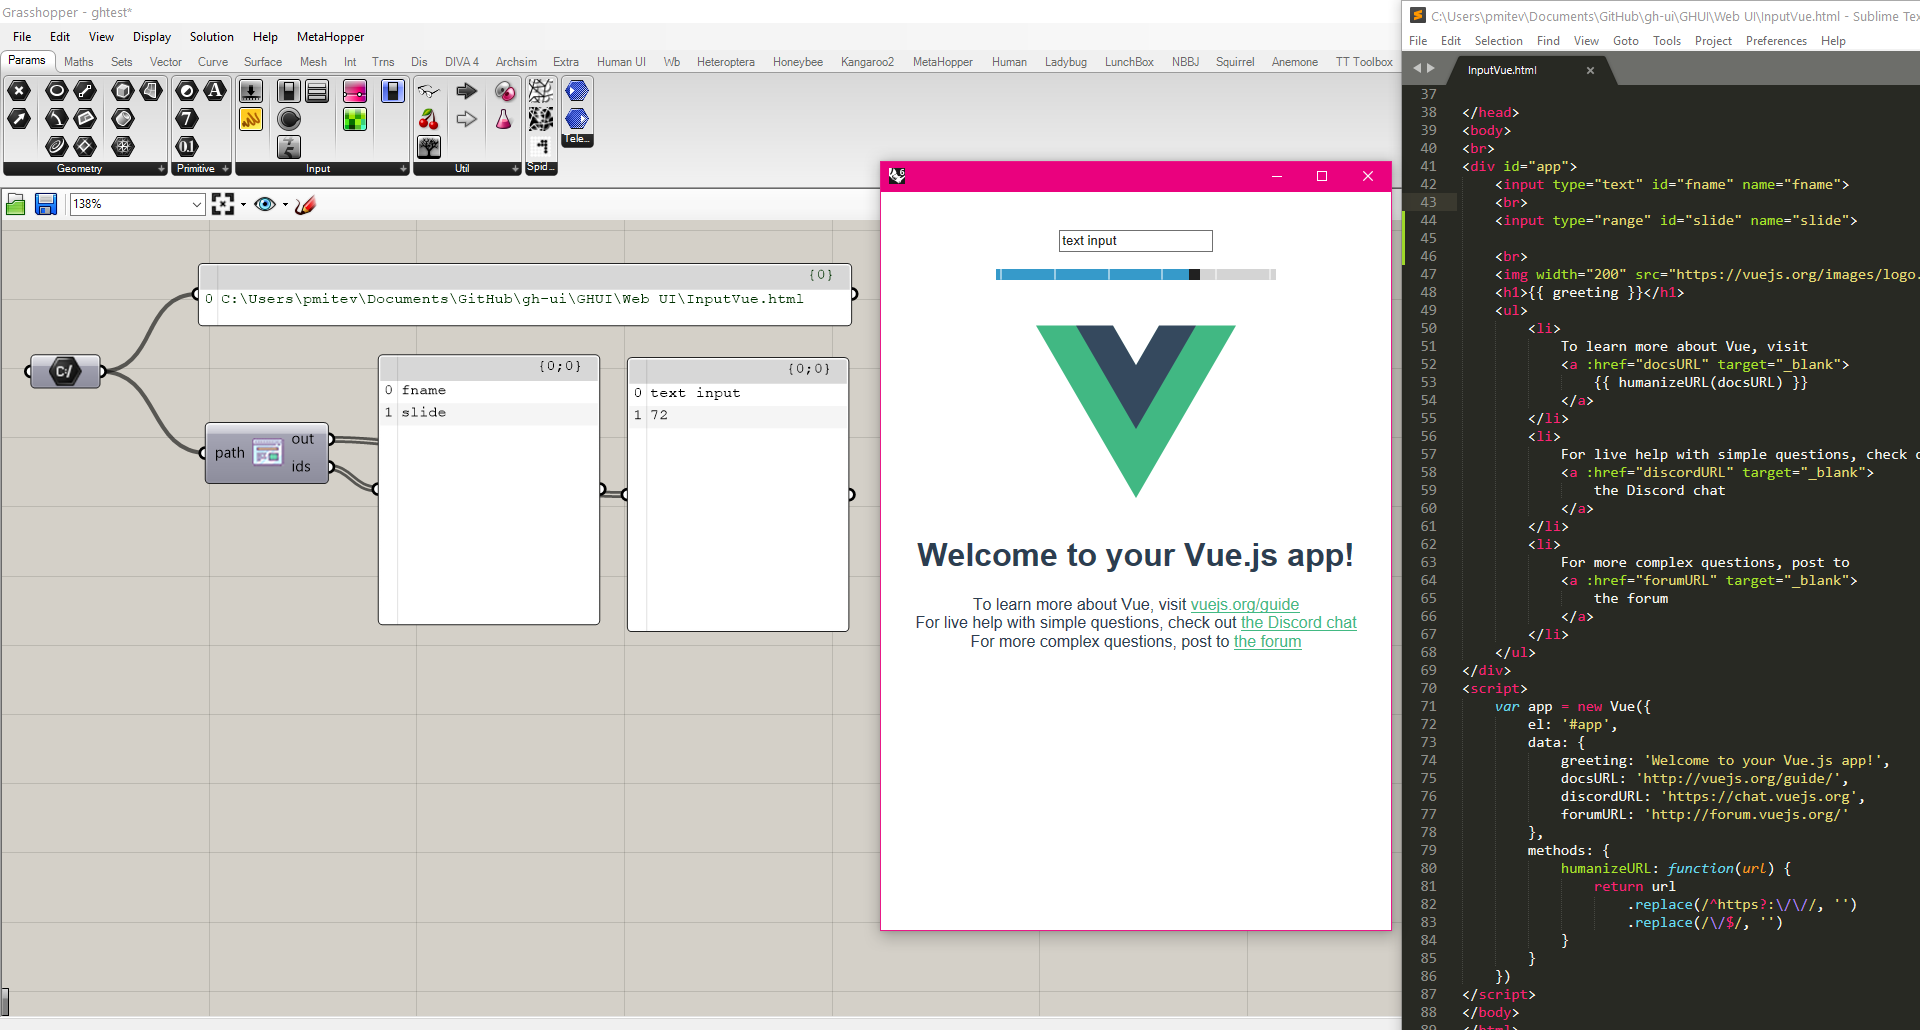Open the Solution menu in Grasshopper
Image resolution: width=1920 pixels, height=1030 pixels.
click(x=212, y=37)
